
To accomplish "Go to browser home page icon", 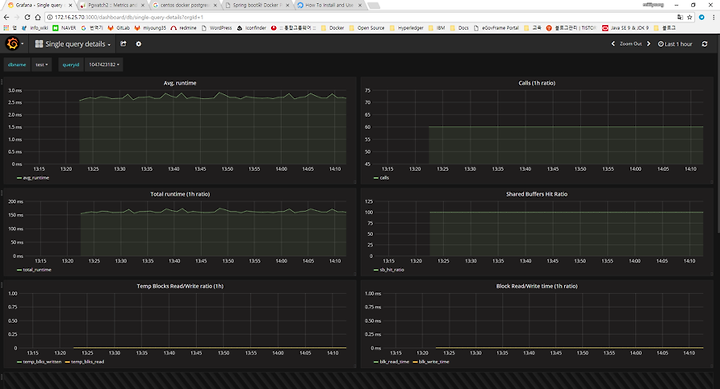I will point(38,17).
